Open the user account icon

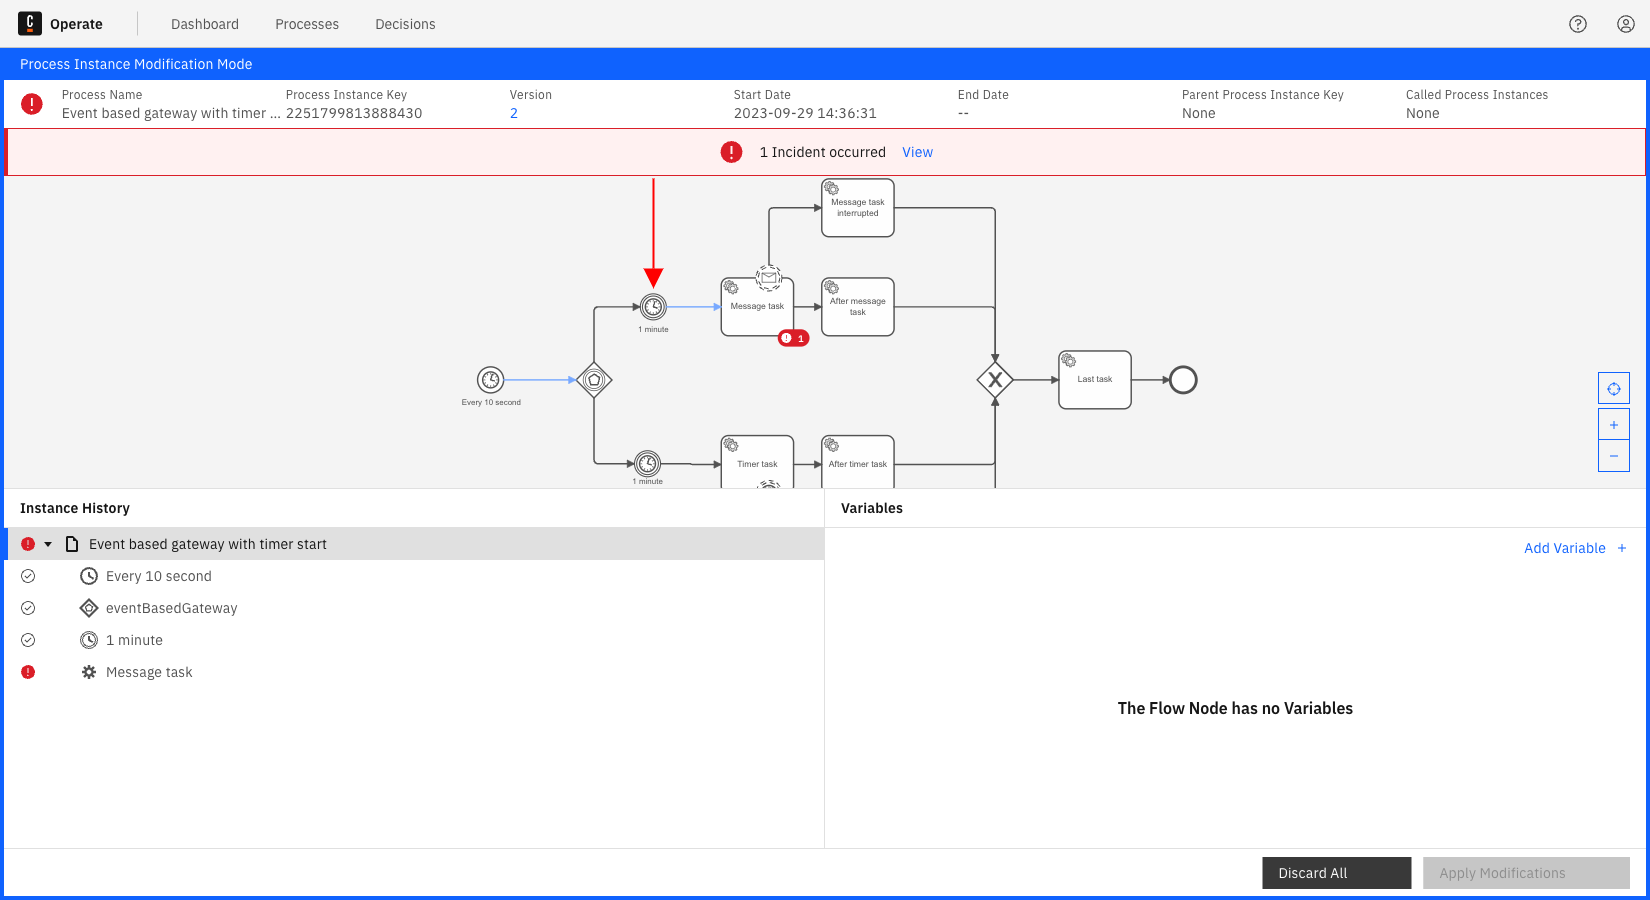pos(1625,23)
